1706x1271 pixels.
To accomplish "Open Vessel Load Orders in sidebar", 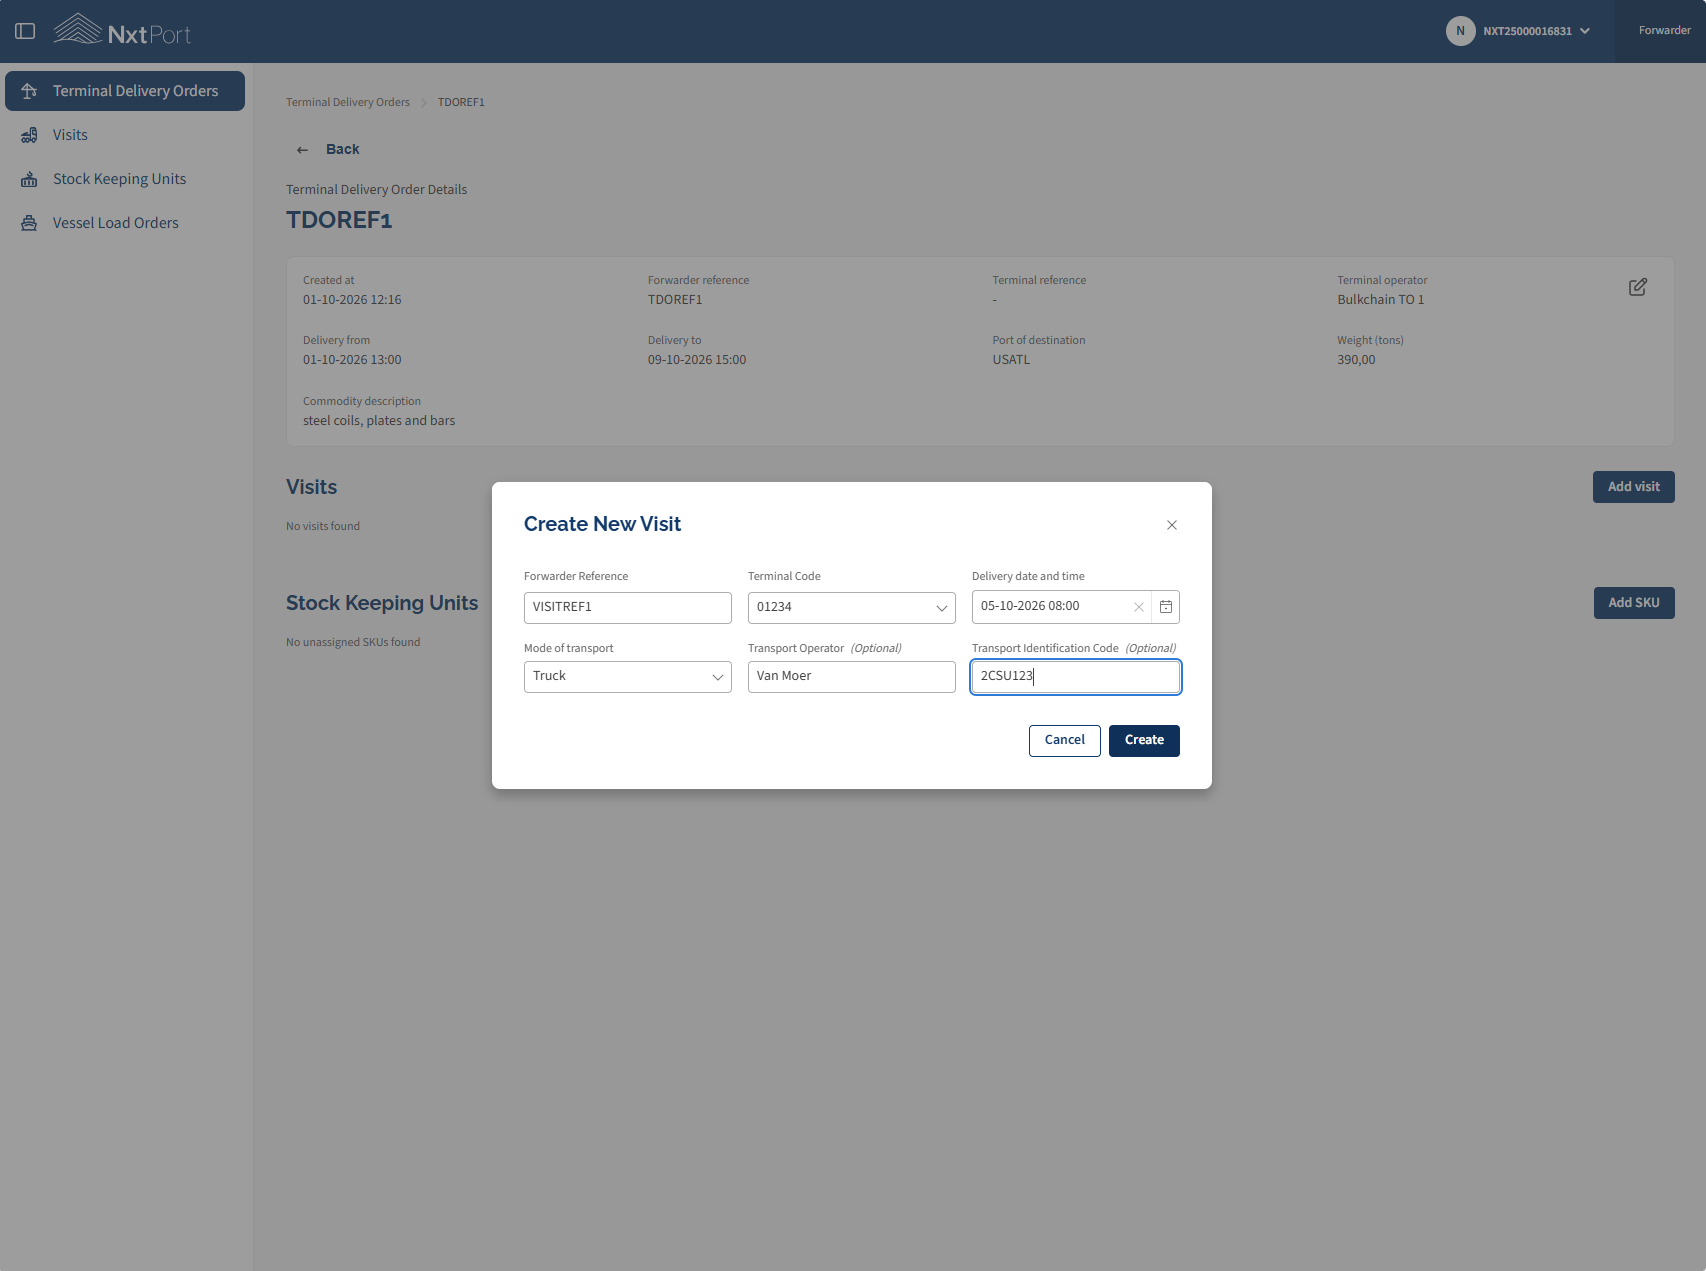I will pos(125,223).
